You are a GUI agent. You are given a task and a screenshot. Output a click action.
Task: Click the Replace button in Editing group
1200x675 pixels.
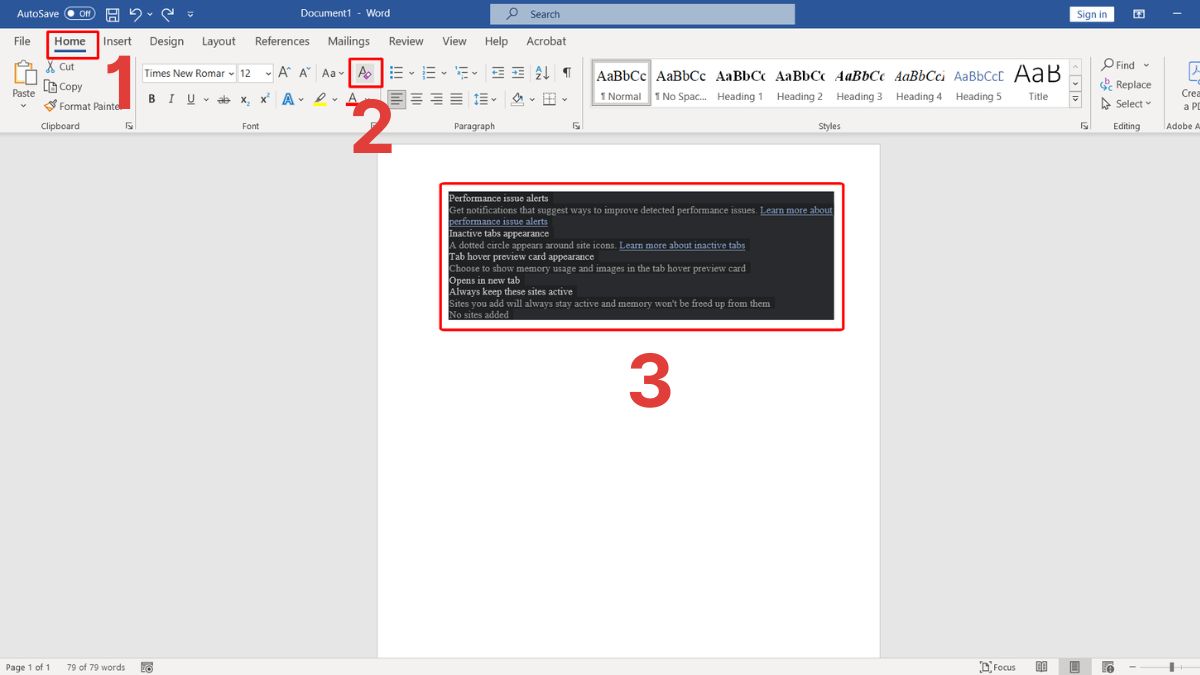[1126, 85]
